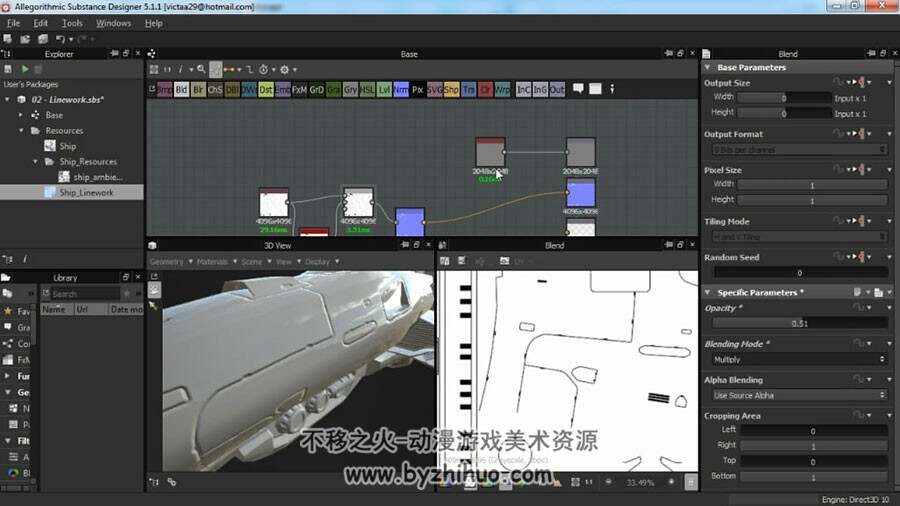Adjust the Output Size Width slider
The height and width of the screenshot is (506, 900).
click(784, 98)
